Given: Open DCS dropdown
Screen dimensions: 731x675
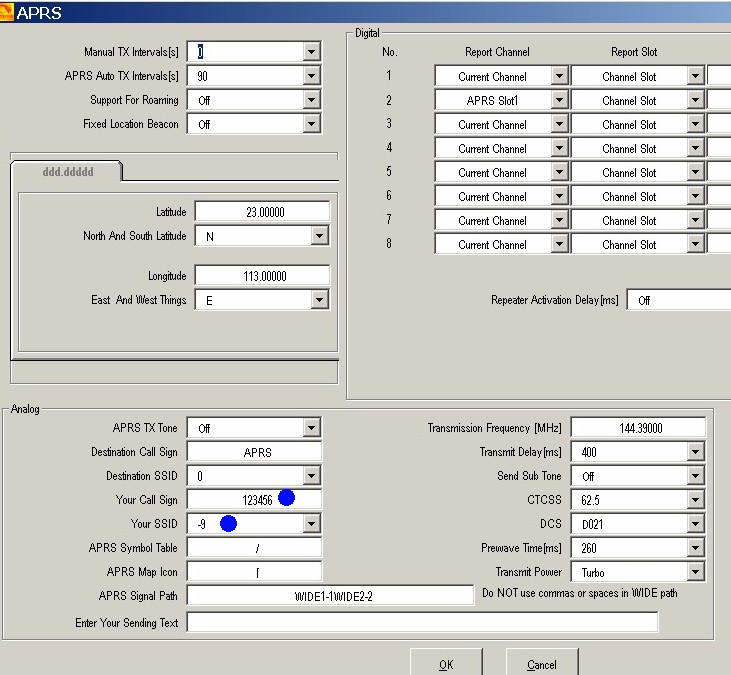Looking at the screenshot, I should pos(695,524).
